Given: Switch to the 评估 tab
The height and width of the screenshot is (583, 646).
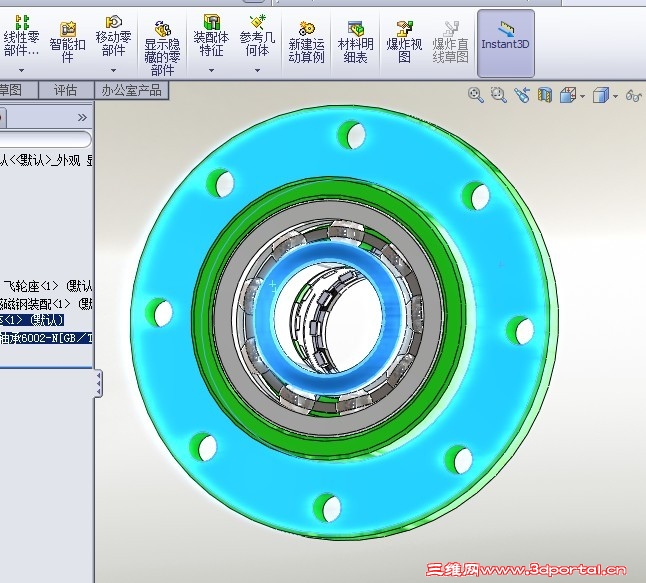Looking at the screenshot, I should pyautogui.click(x=66, y=90).
